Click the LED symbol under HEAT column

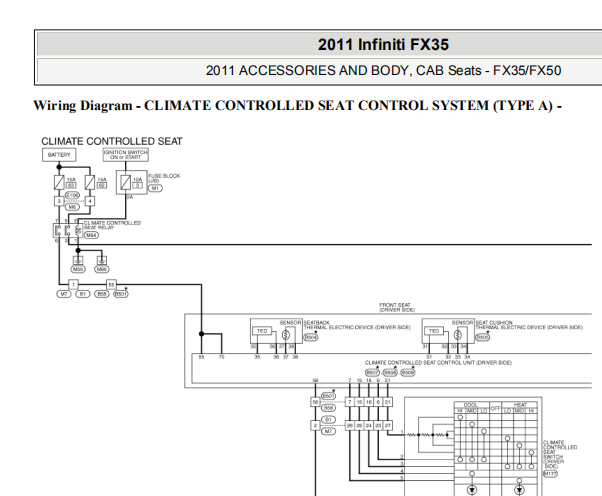click(x=519, y=490)
